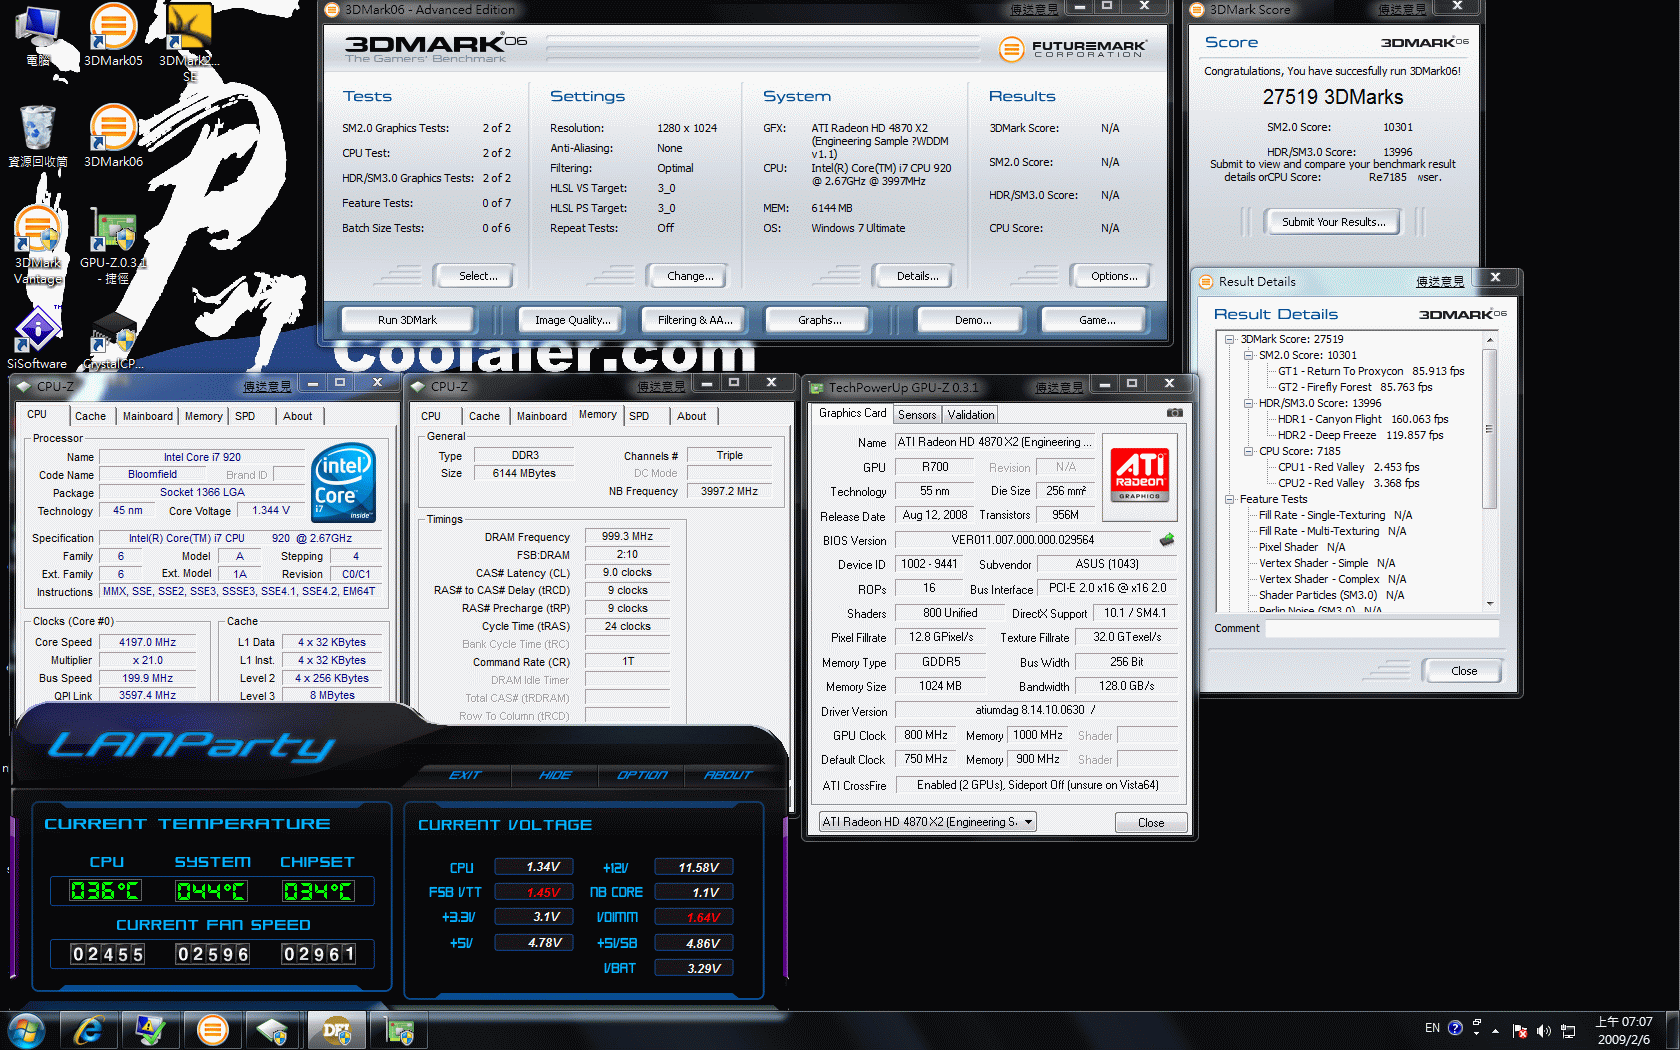Click the Select... button under Tests
Viewport: 1680px width, 1050px height.
477,276
